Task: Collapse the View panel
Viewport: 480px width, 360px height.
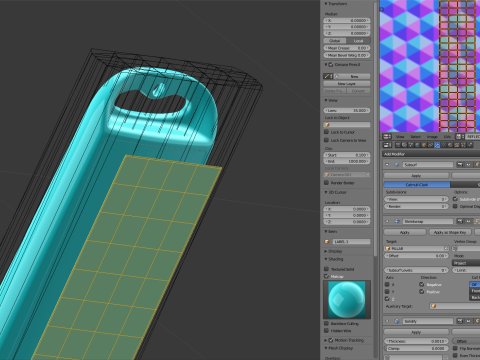Action: [x=326, y=100]
